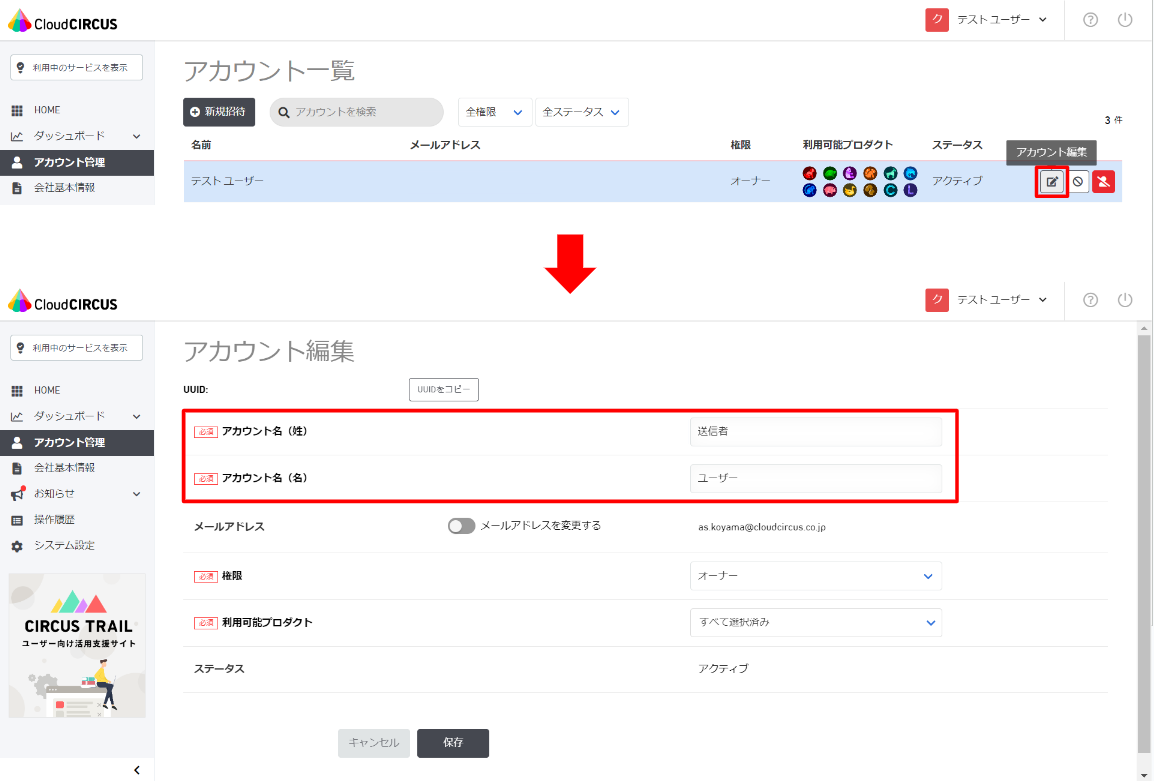Click CloudCIRCUS logo on アカウント一覧 screen

(63, 21)
